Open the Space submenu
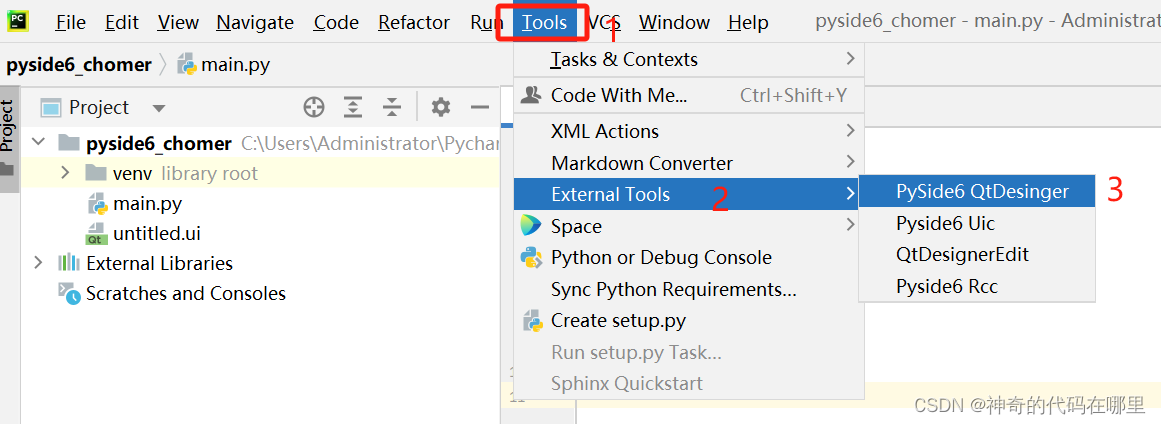1161x424 pixels. point(689,226)
